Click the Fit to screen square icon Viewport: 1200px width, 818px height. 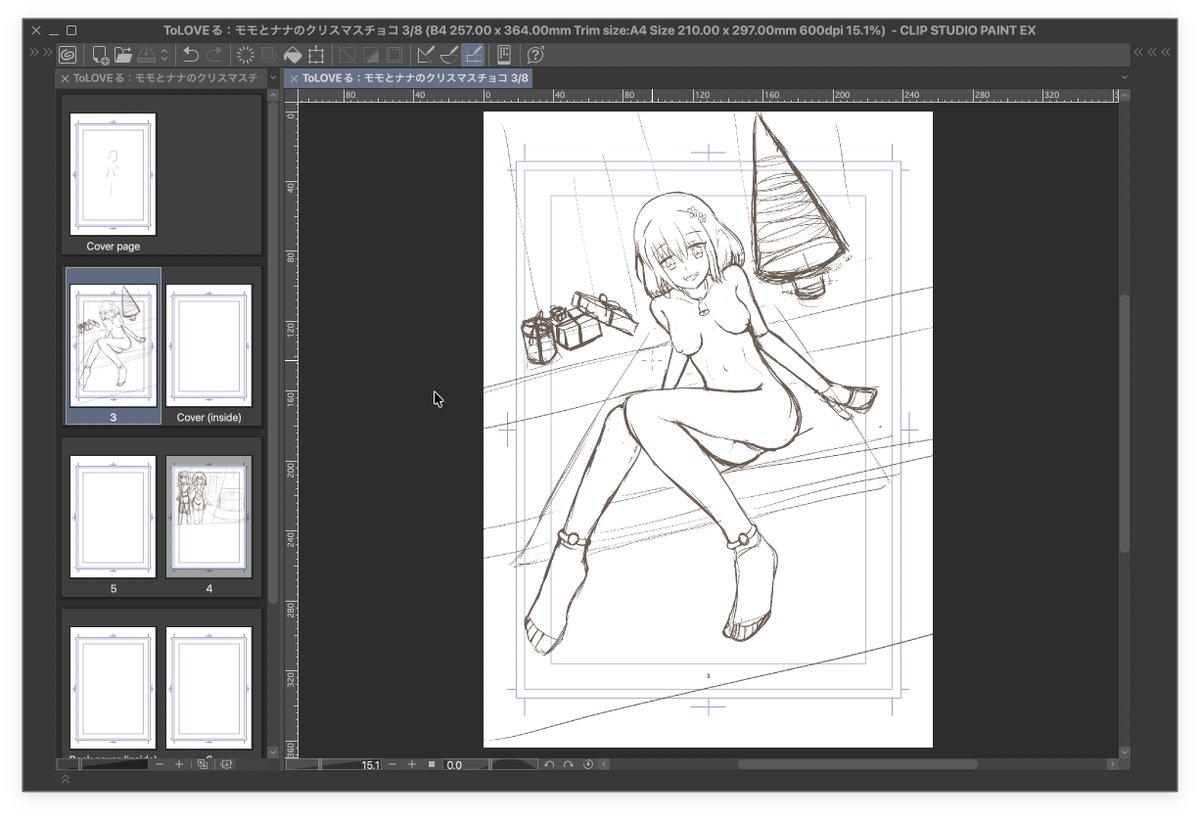pos(431,764)
